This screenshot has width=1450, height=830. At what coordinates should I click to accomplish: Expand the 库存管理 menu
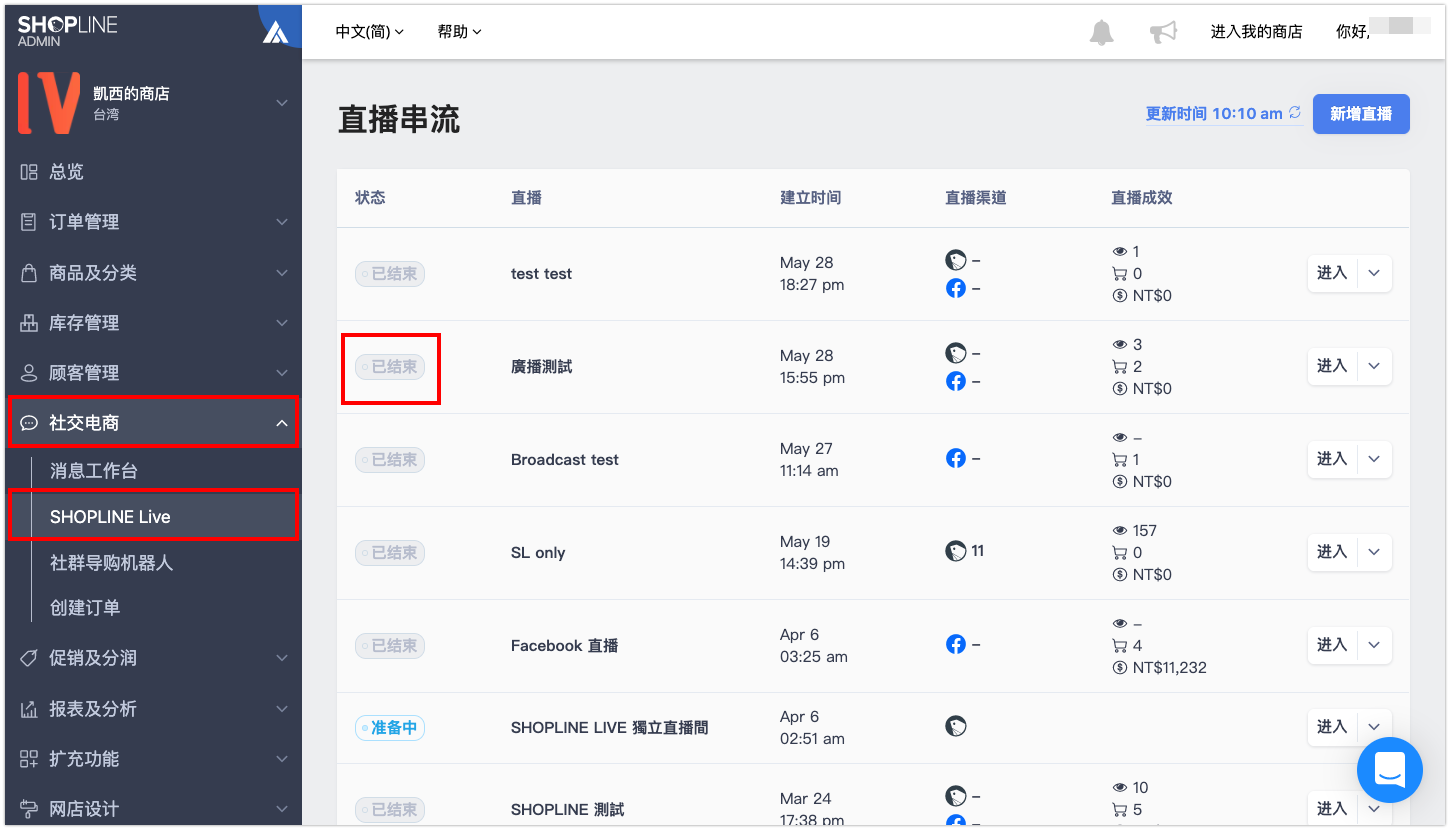(x=153, y=323)
